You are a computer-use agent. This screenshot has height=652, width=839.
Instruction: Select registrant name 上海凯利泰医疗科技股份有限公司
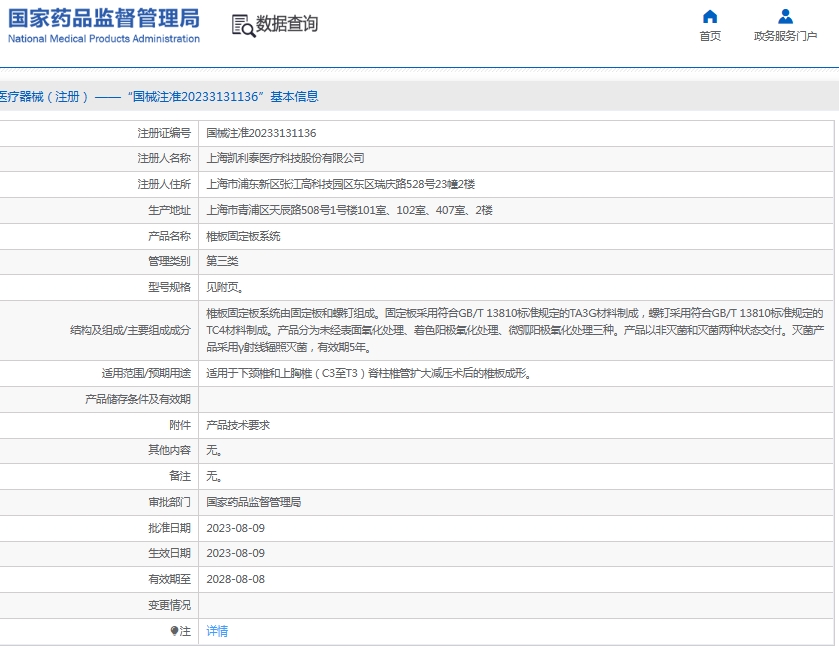pos(285,158)
